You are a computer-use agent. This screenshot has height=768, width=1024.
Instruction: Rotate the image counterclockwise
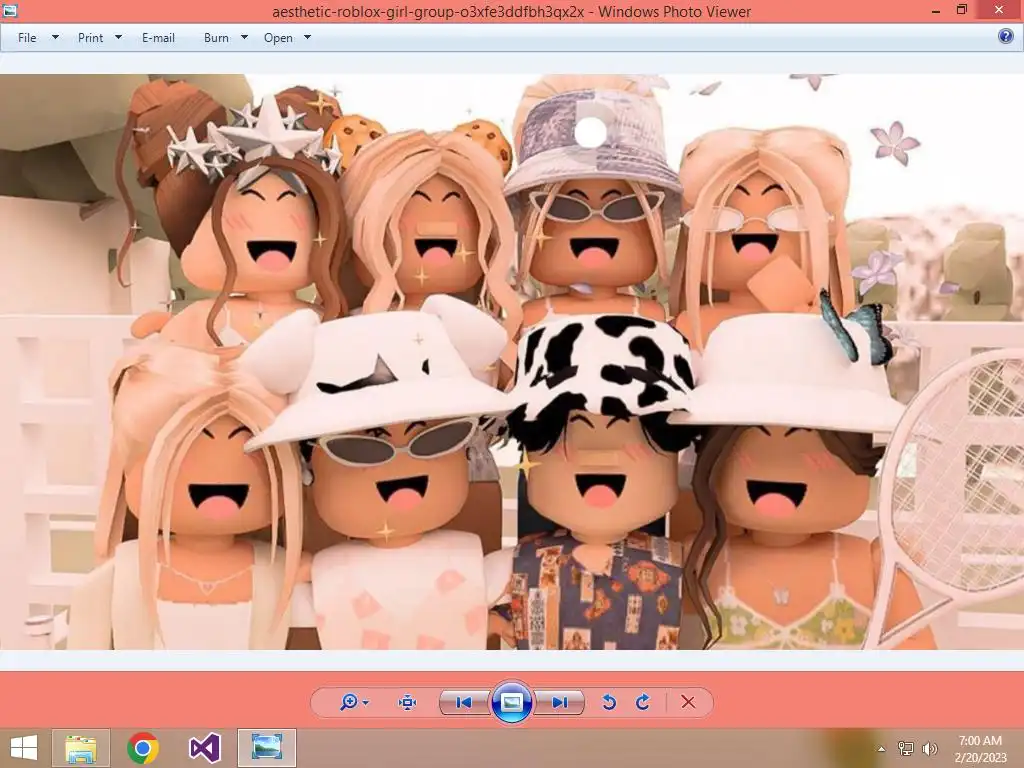point(609,703)
